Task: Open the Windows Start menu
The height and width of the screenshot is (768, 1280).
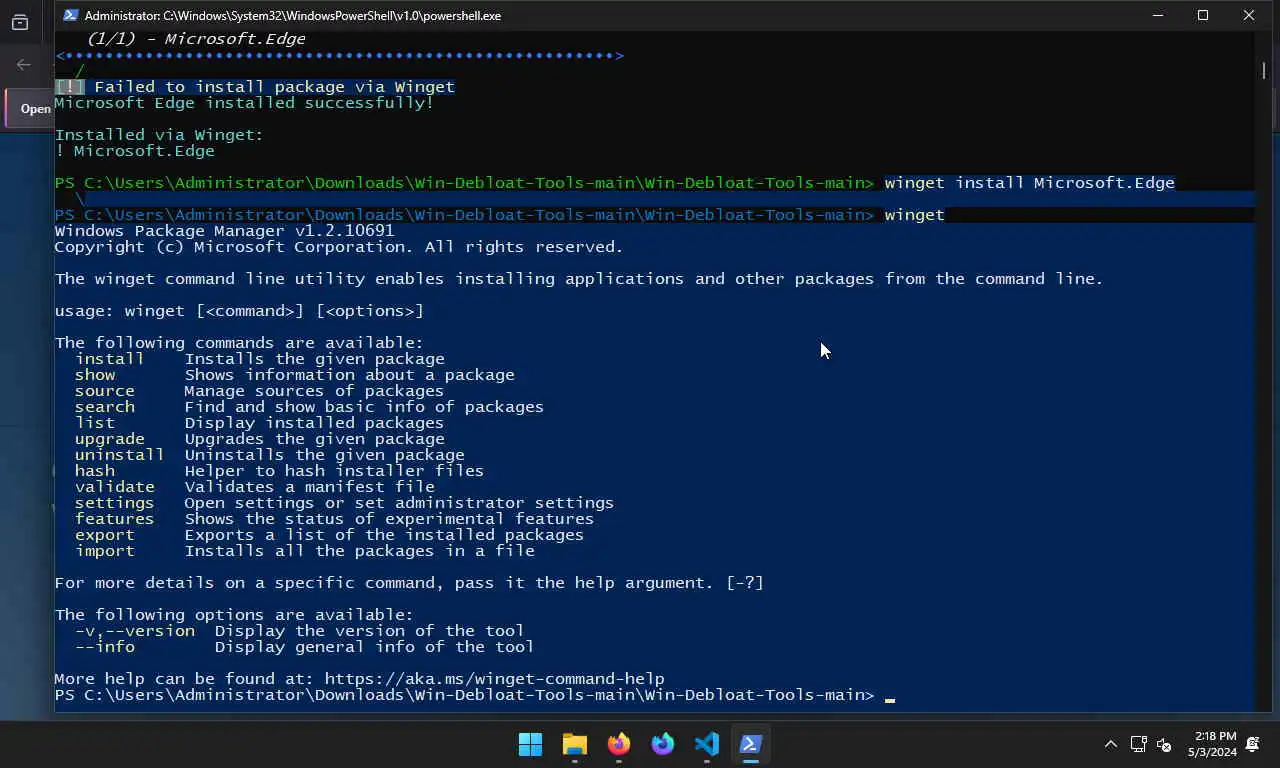Action: 530,744
